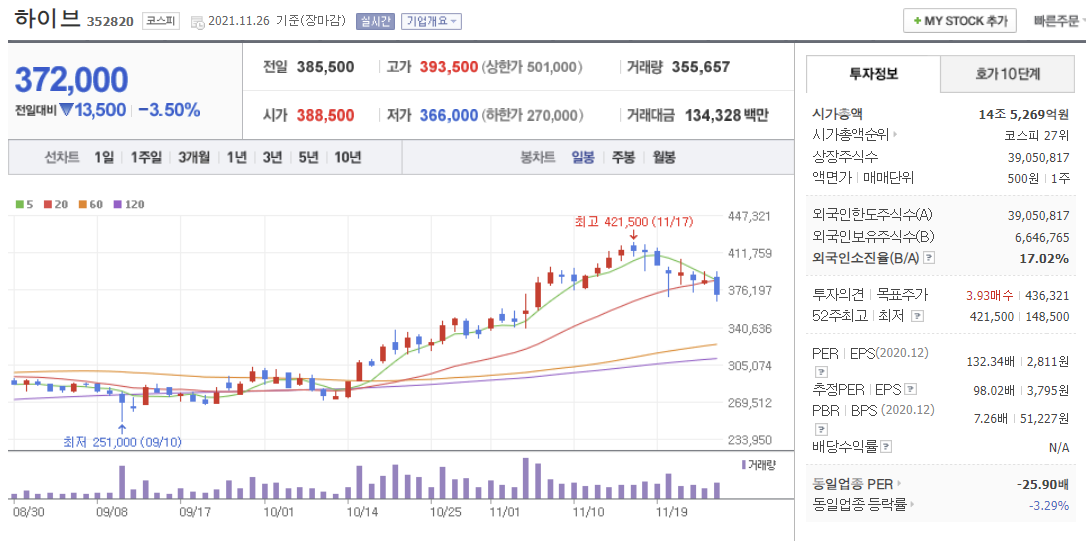This screenshot has width=1086, height=541.
Task: Click the -3.50% change rate
Action: pyautogui.click(x=169, y=109)
